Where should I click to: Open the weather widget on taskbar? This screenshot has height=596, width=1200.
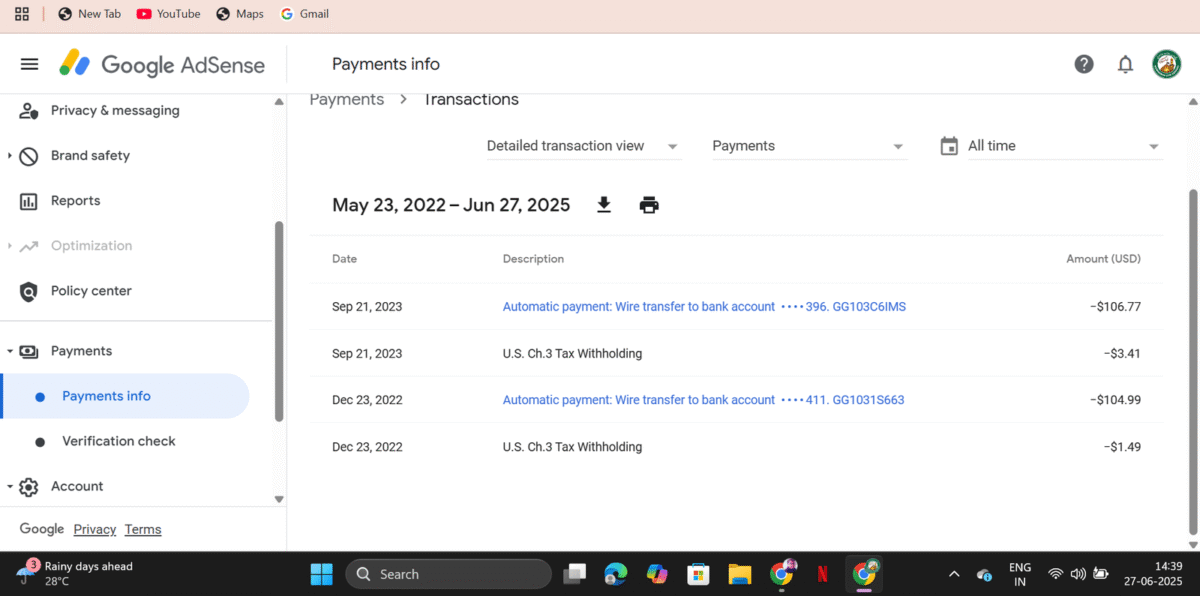tap(74, 573)
